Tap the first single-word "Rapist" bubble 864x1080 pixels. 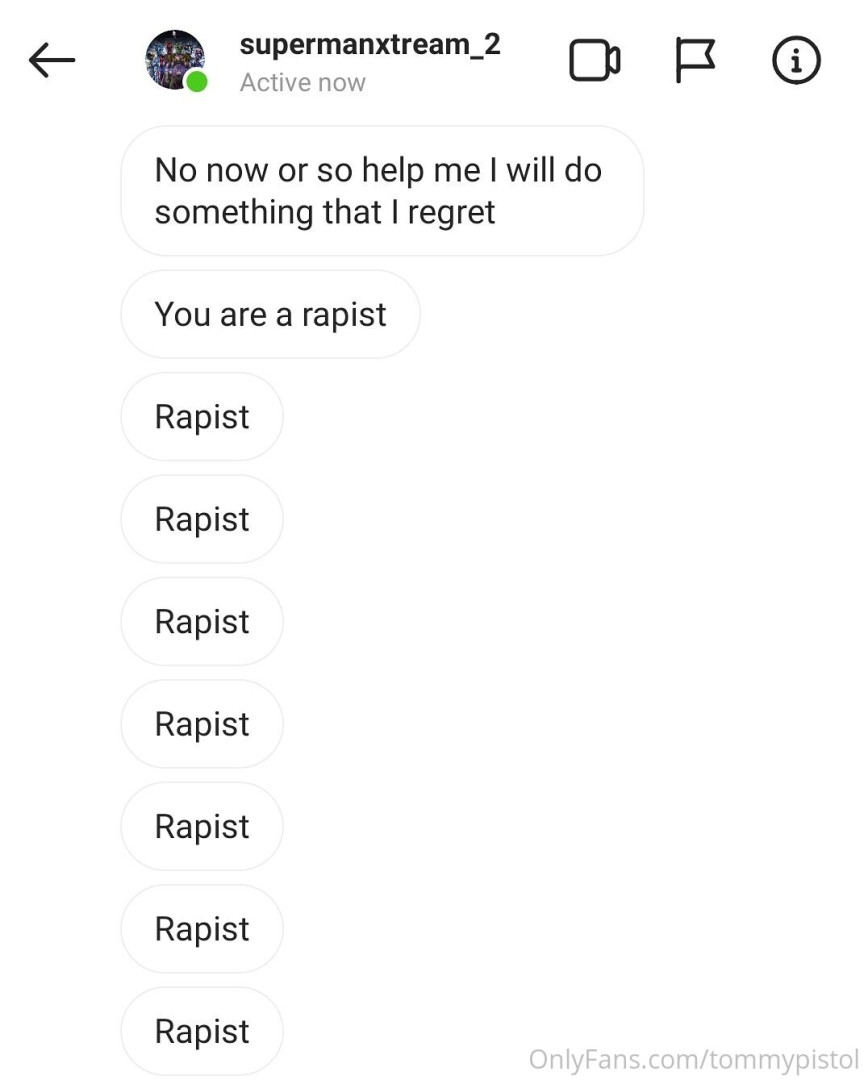point(202,417)
